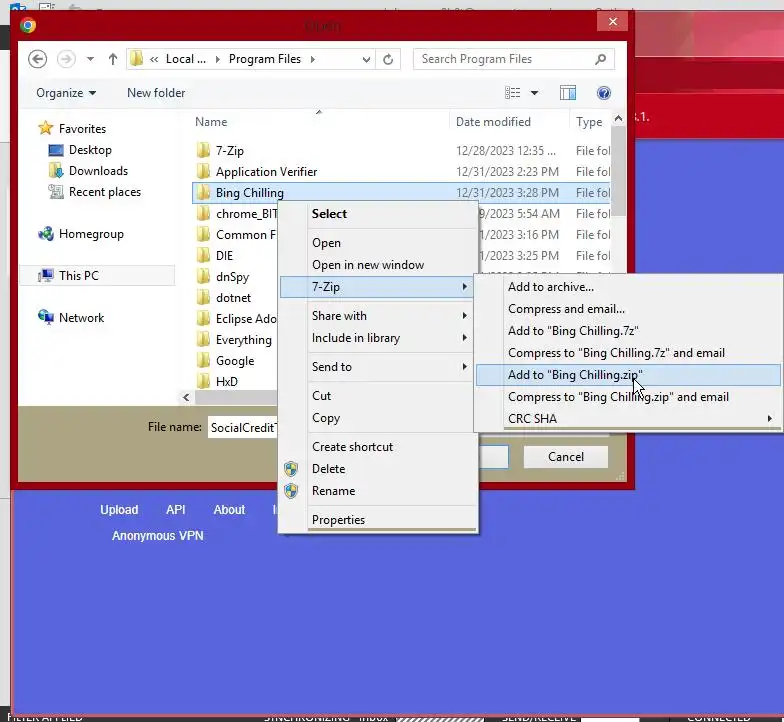The width and height of the screenshot is (784, 722).
Task: Expand the 7-Zip submenu entry
Action: pos(378,287)
